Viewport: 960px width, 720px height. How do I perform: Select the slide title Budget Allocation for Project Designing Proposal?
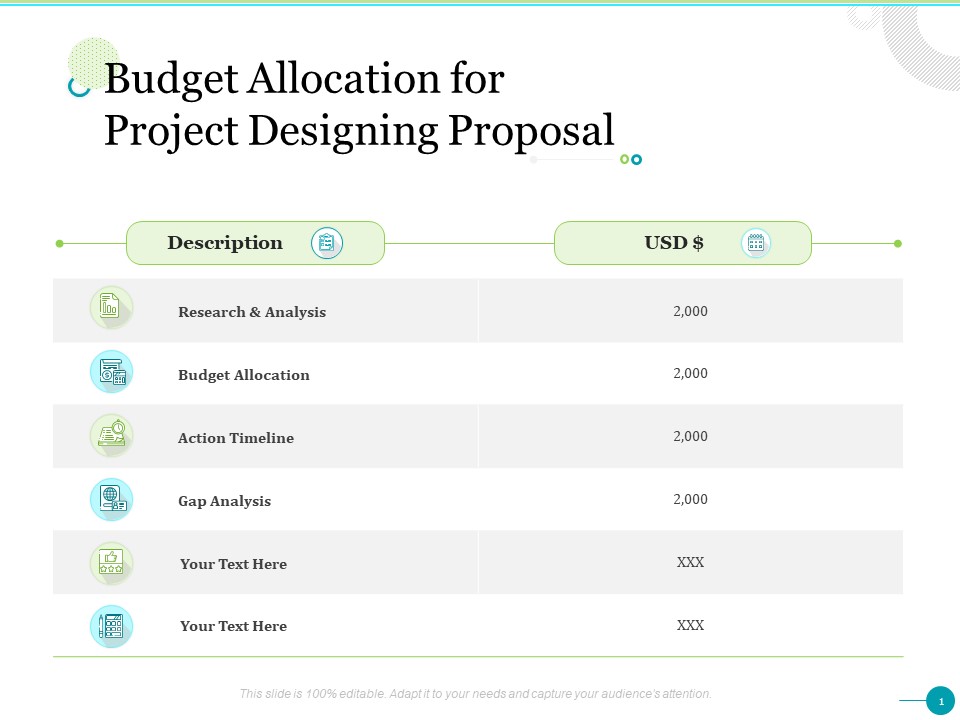tap(359, 105)
